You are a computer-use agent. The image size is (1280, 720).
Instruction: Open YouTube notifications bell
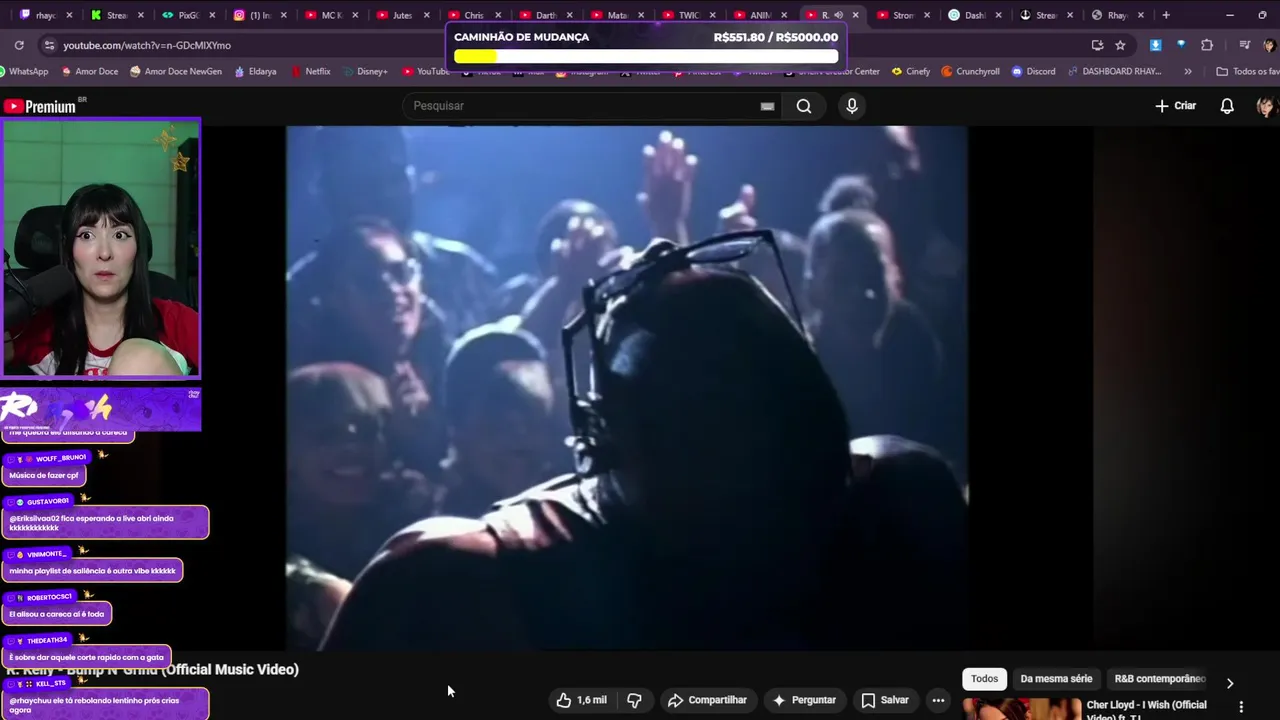[x=1227, y=106]
